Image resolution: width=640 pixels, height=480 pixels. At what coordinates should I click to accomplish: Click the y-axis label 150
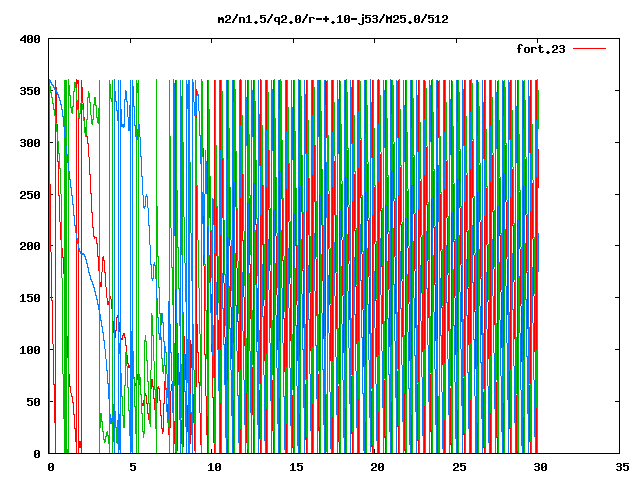pos(30,298)
